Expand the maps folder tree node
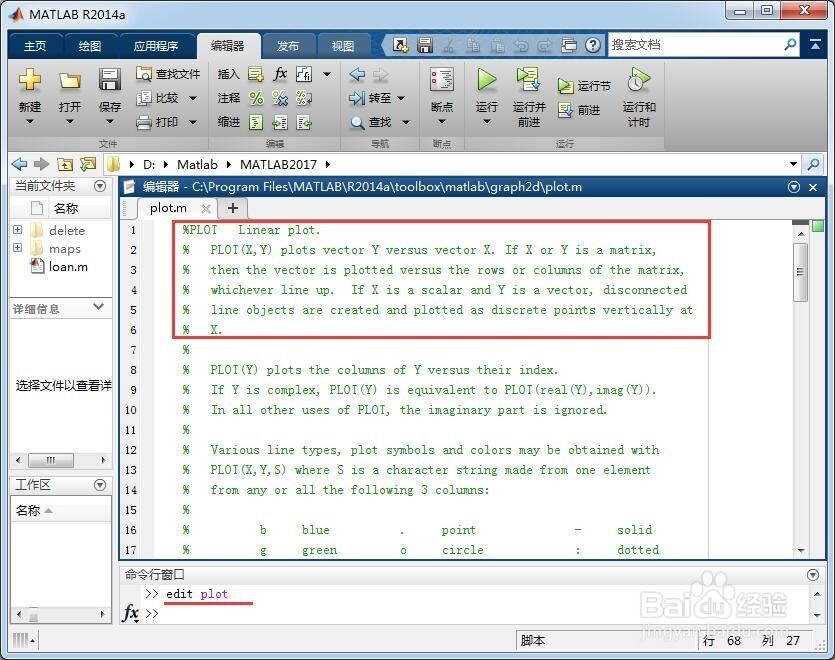 click(18, 248)
